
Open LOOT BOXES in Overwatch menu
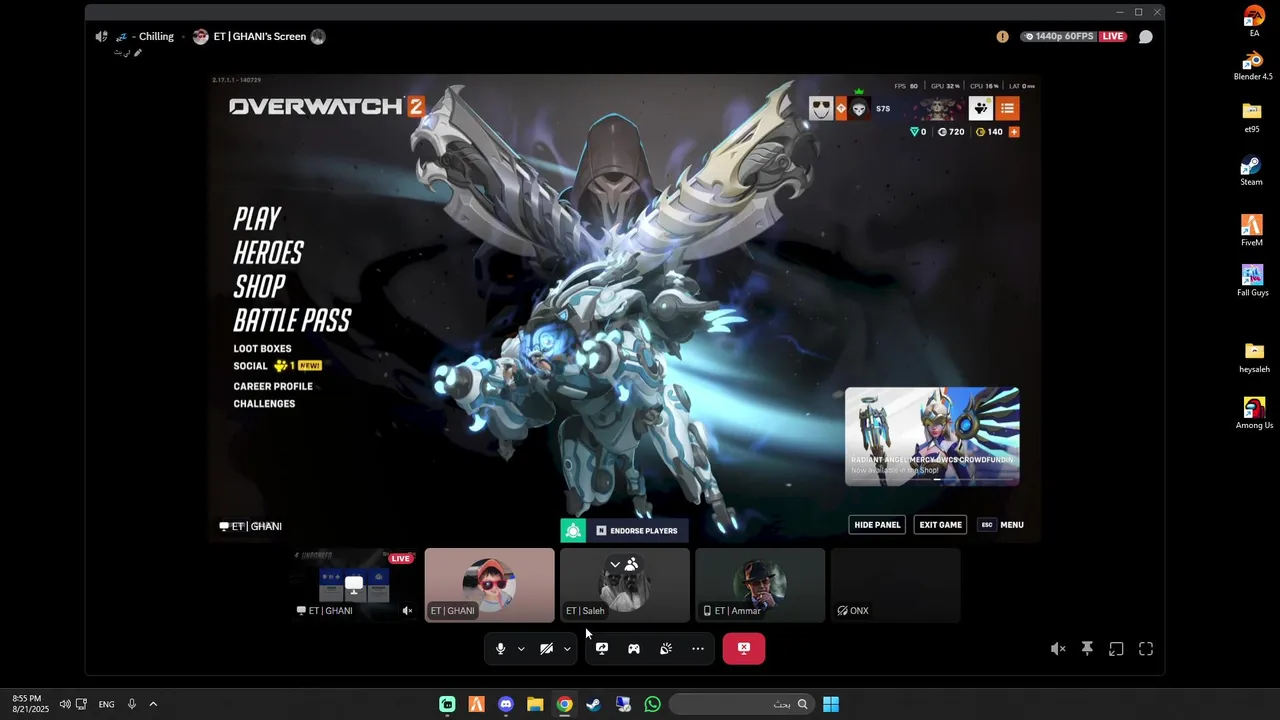tap(262, 349)
